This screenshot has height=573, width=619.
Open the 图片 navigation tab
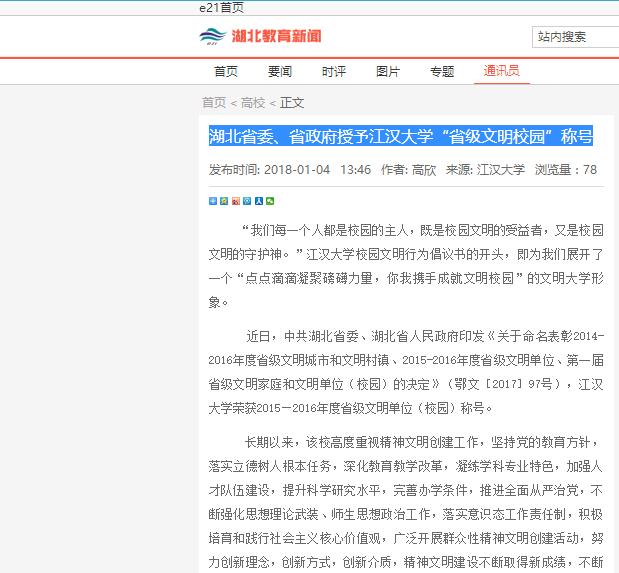tap(388, 71)
